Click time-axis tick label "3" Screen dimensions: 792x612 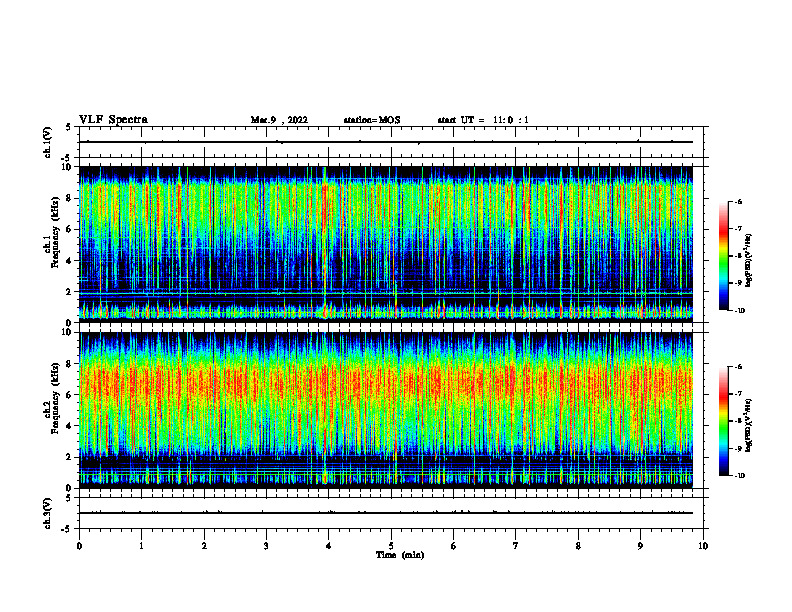(266, 546)
